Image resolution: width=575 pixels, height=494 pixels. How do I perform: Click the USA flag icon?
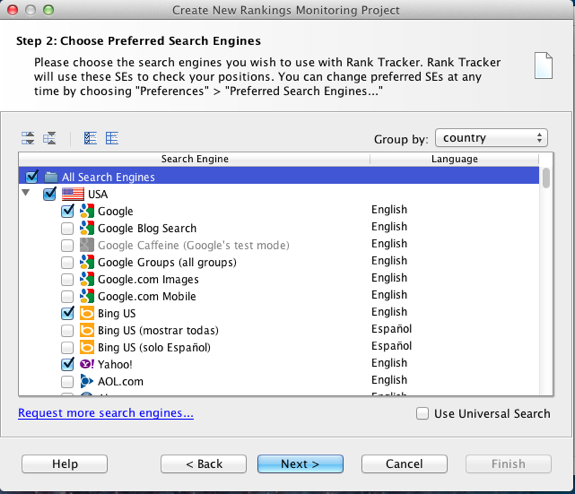coord(73,194)
